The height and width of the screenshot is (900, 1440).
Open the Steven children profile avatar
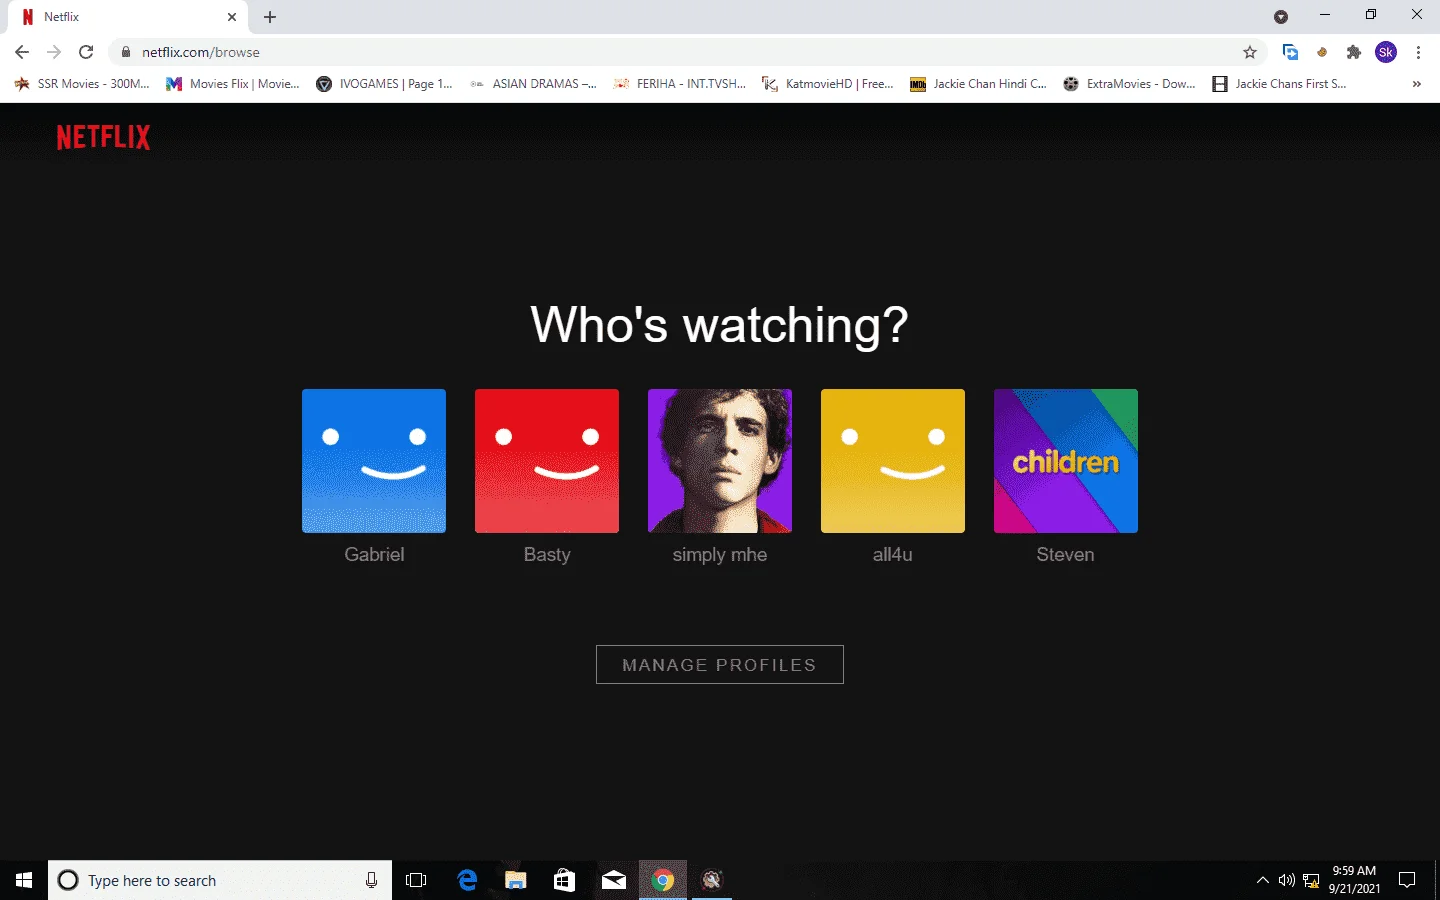coord(1066,461)
